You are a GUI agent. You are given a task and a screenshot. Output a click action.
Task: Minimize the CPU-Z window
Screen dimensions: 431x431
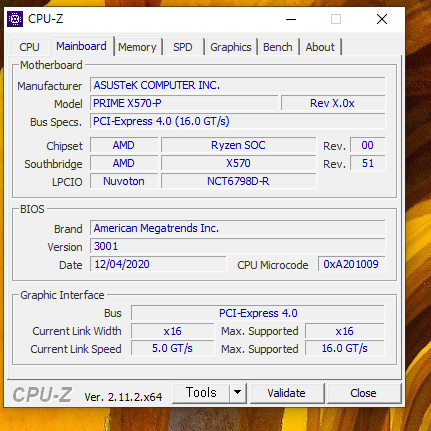pyautogui.click(x=291, y=19)
